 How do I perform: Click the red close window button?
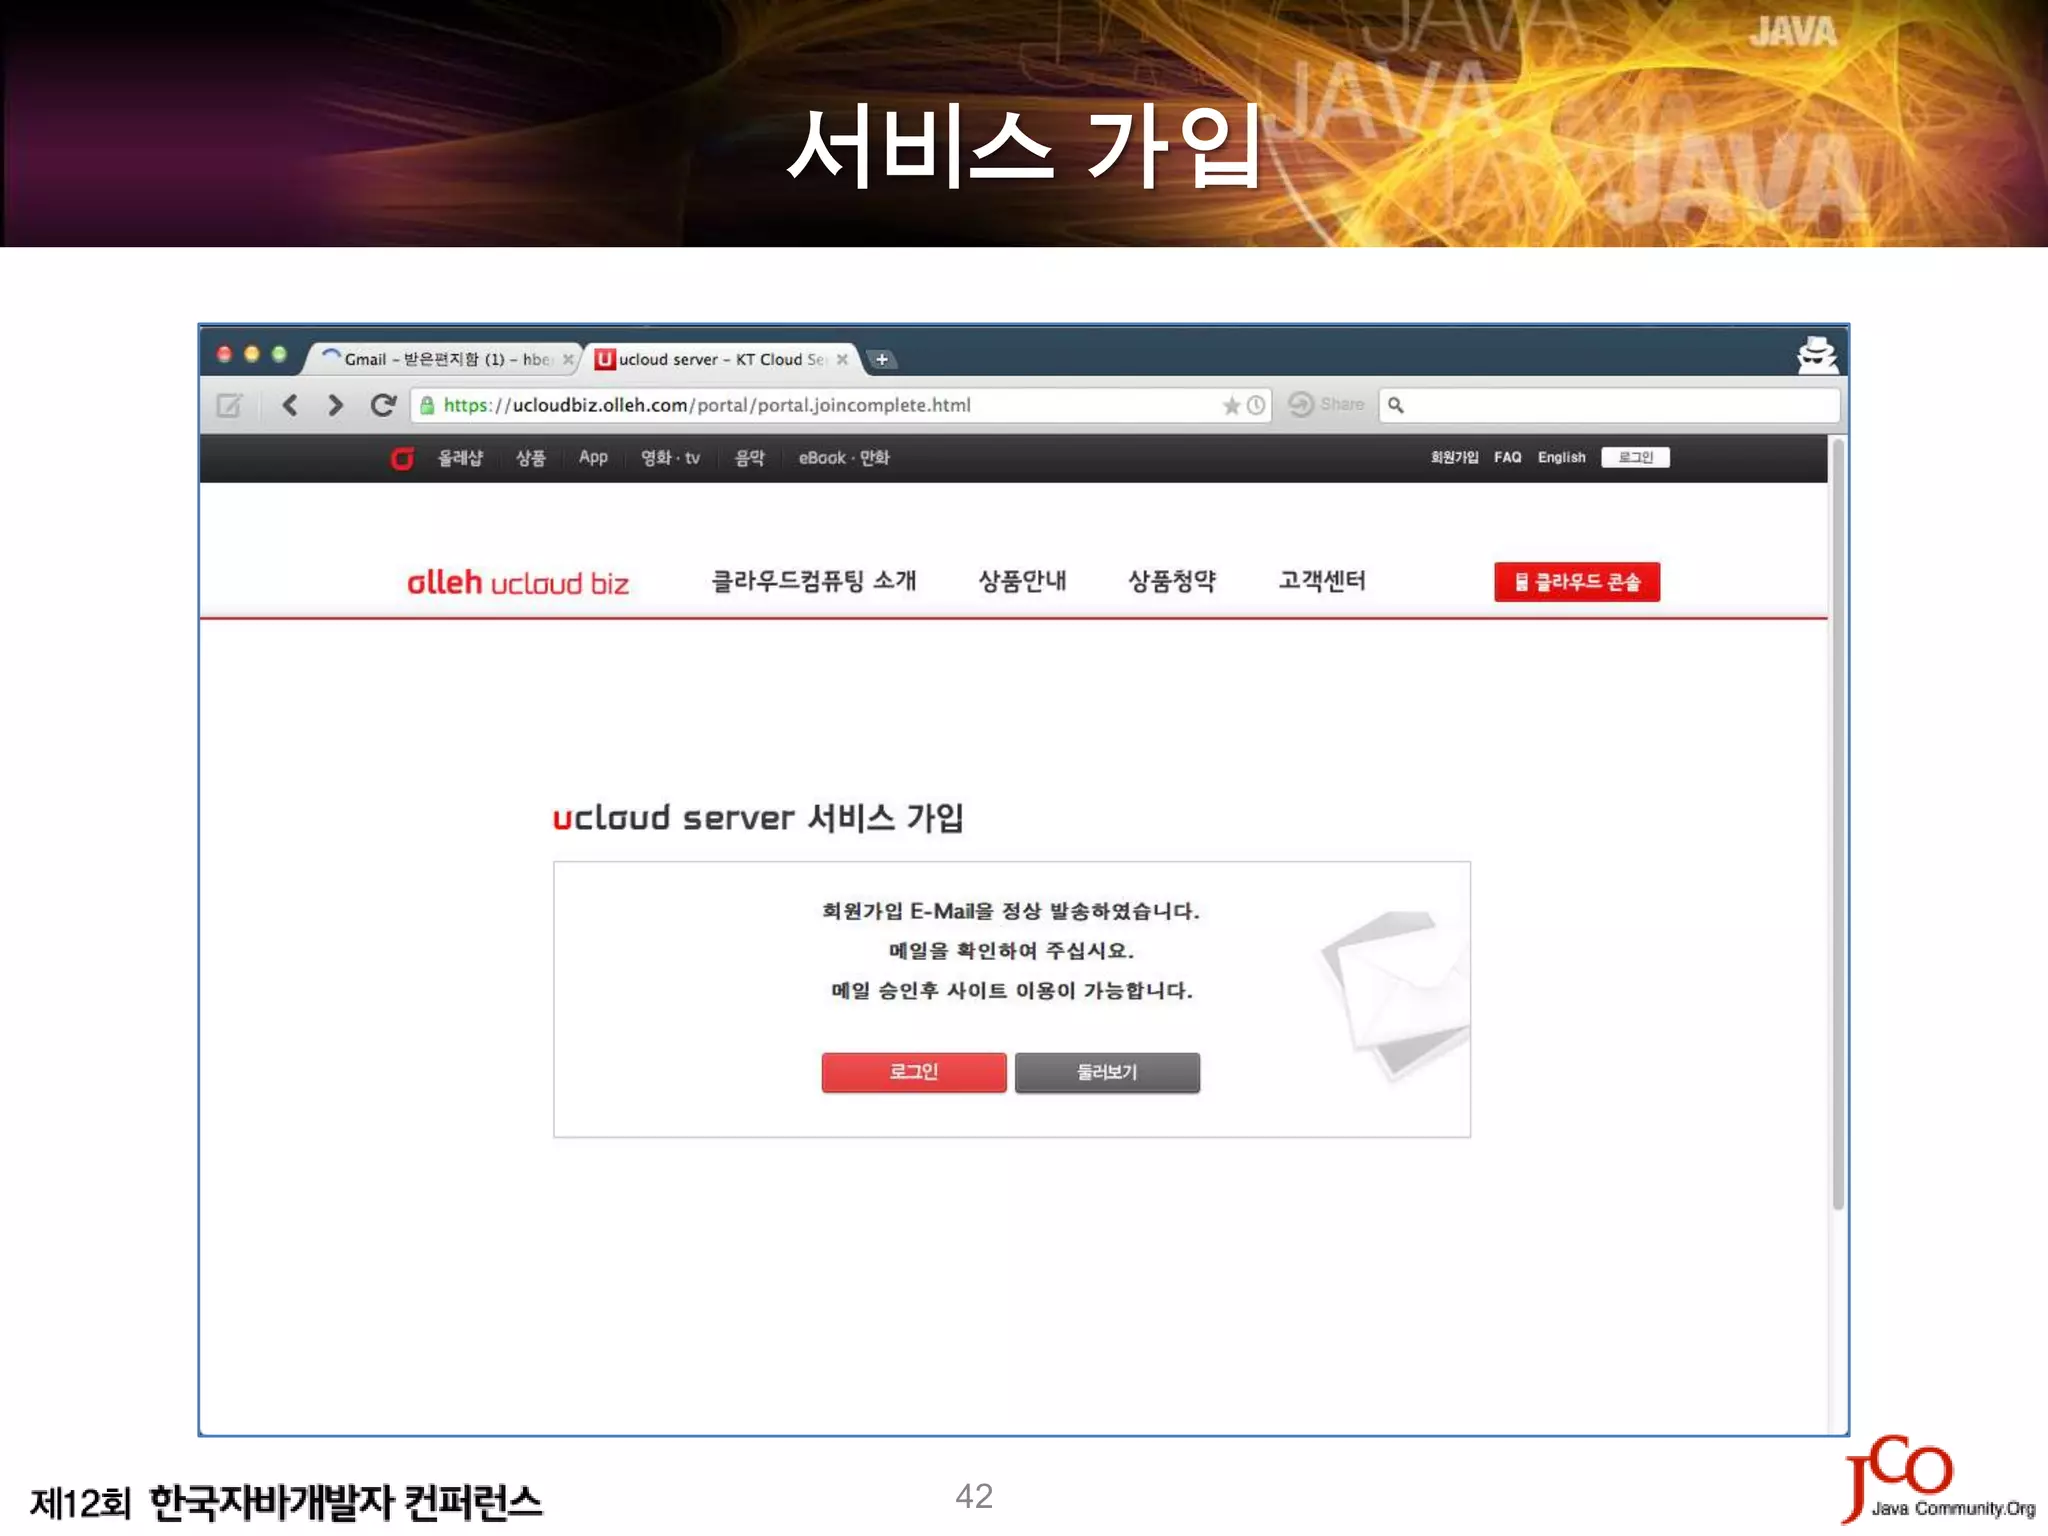(x=224, y=354)
